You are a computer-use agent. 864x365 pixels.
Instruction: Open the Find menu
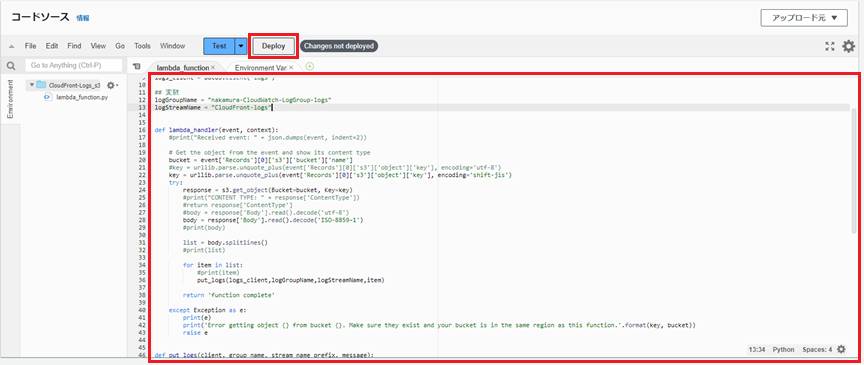click(x=74, y=46)
